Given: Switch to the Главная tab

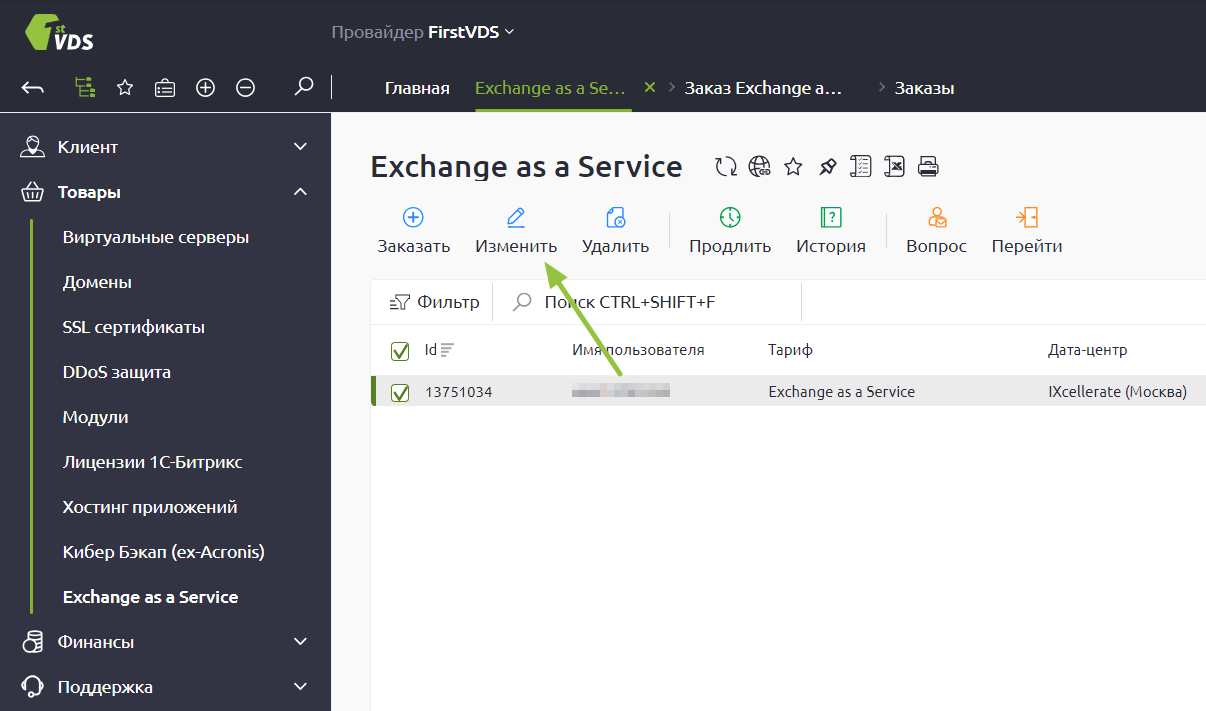Looking at the screenshot, I should (417, 88).
